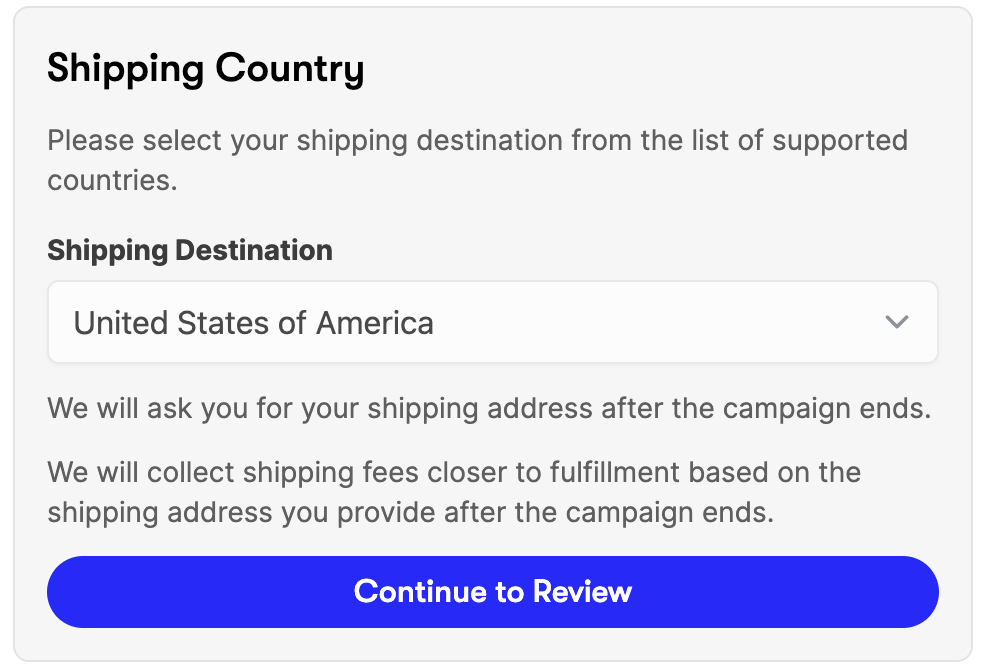The height and width of the screenshot is (664, 986).
Task: Click the Shipping Destination field label
Action: [x=190, y=250]
